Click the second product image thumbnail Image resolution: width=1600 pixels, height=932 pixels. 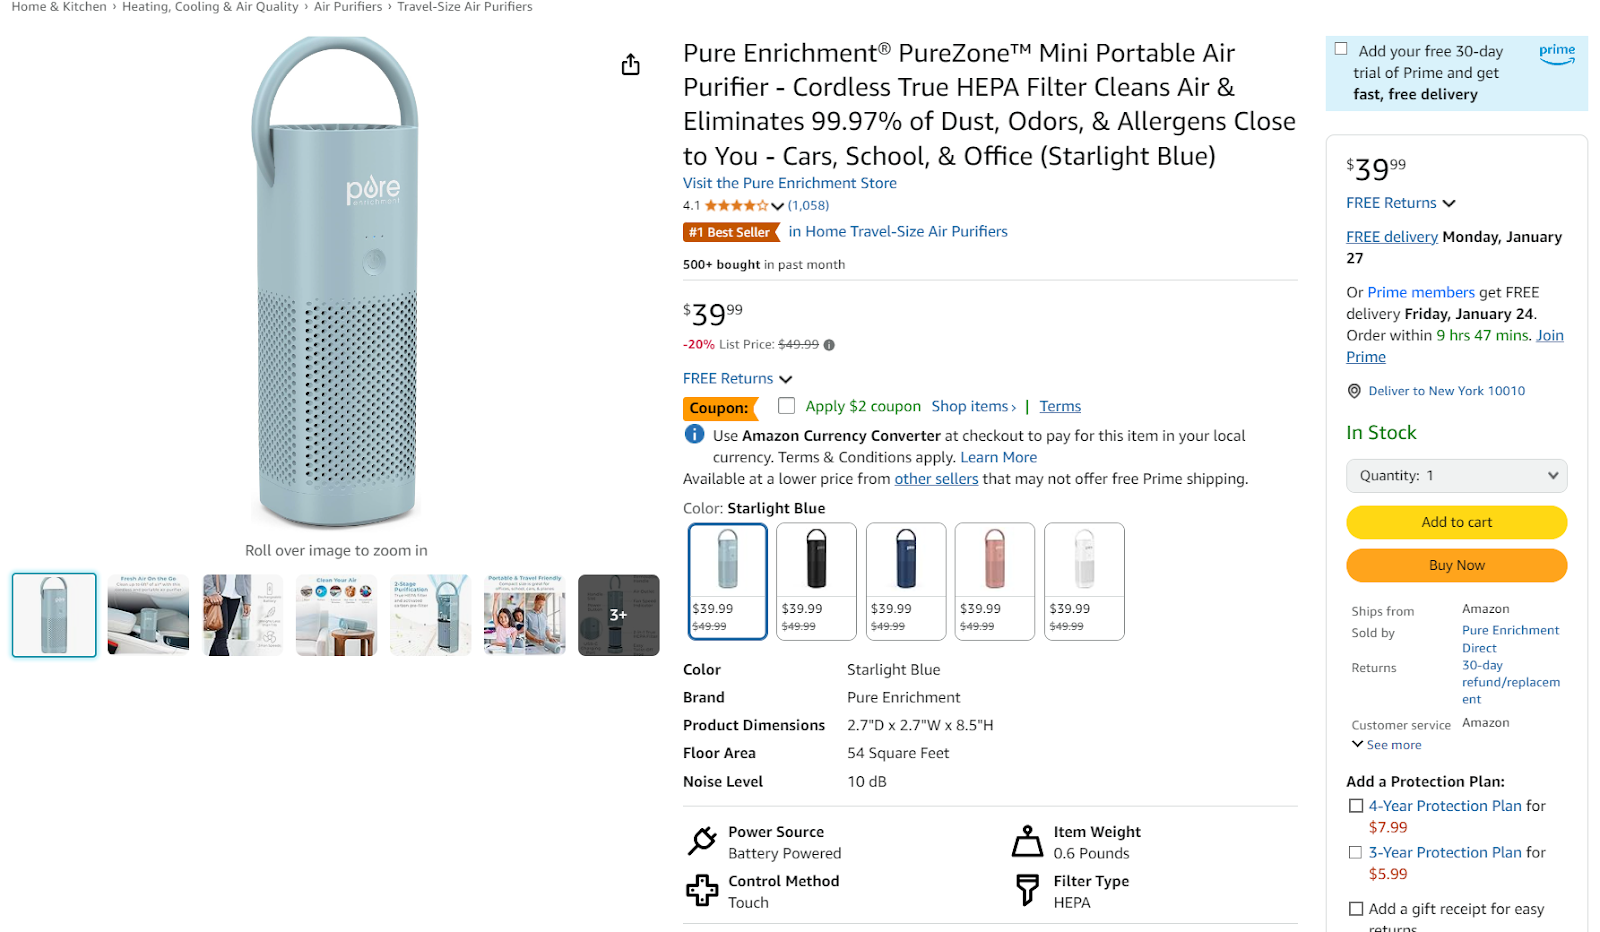(147, 614)
